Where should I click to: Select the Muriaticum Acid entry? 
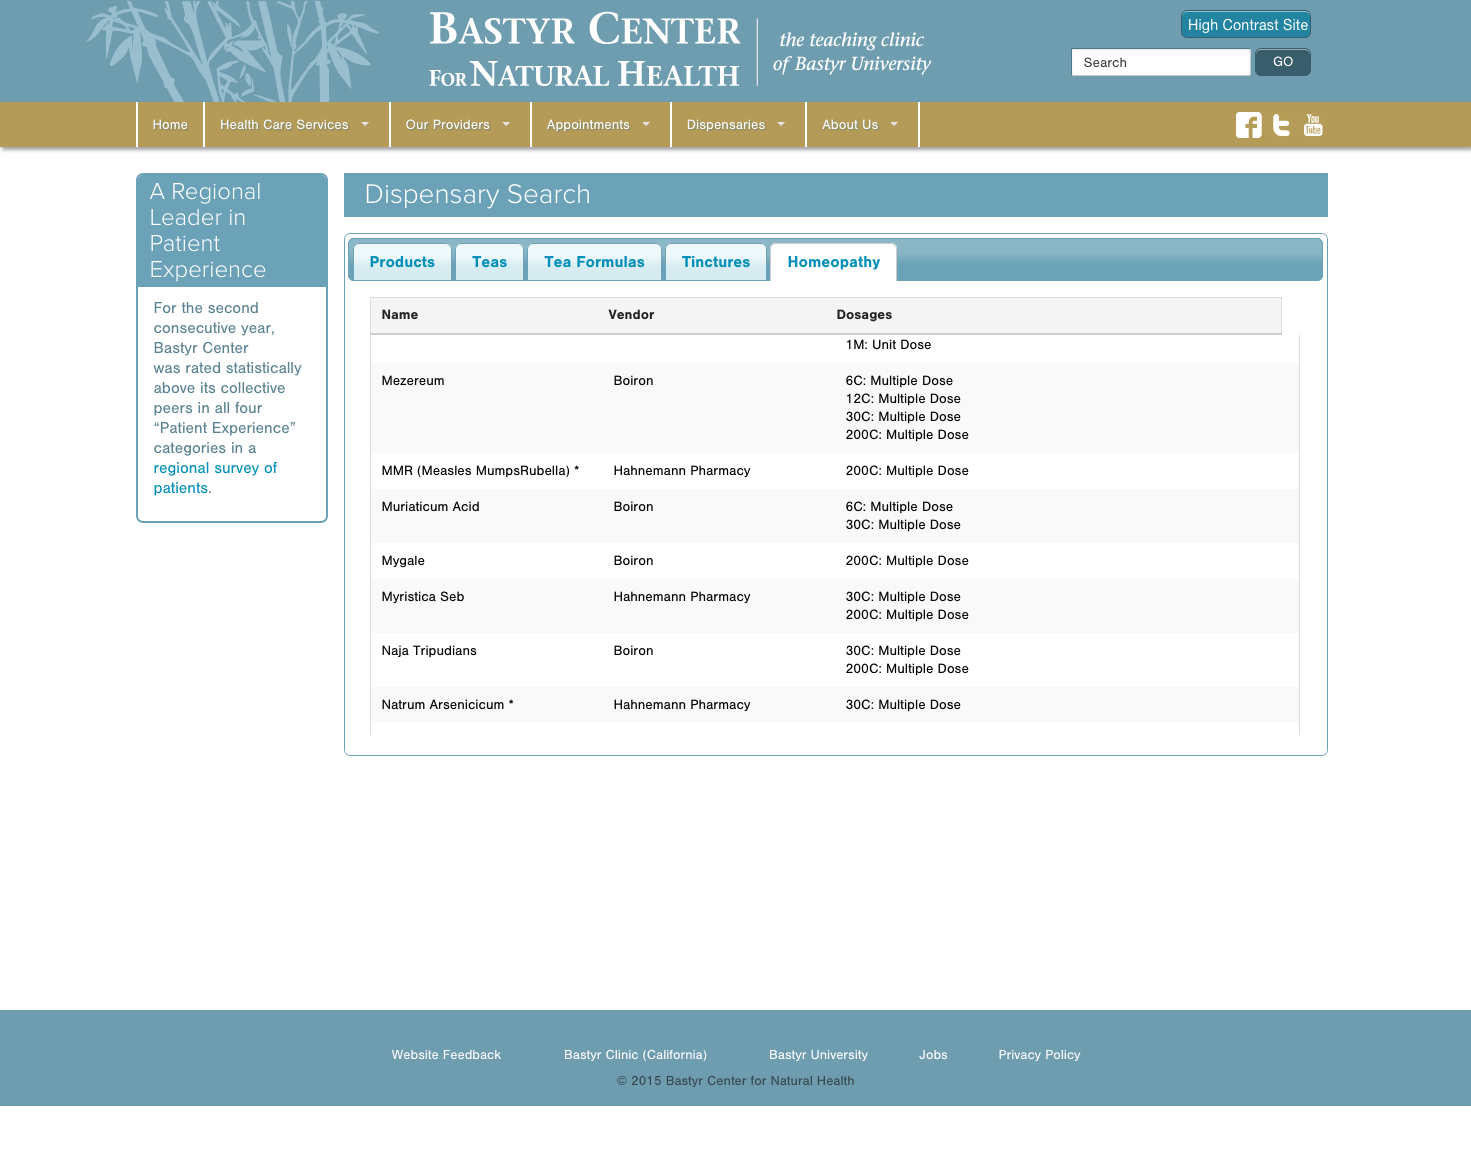tap(430, 507)
